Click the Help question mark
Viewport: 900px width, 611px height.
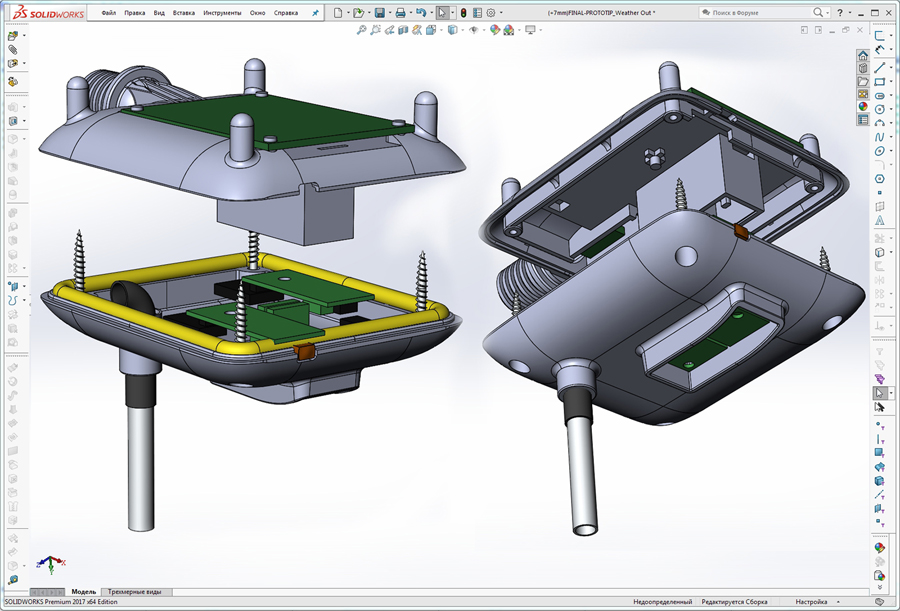pyautogui.click(x=840, y=11)
